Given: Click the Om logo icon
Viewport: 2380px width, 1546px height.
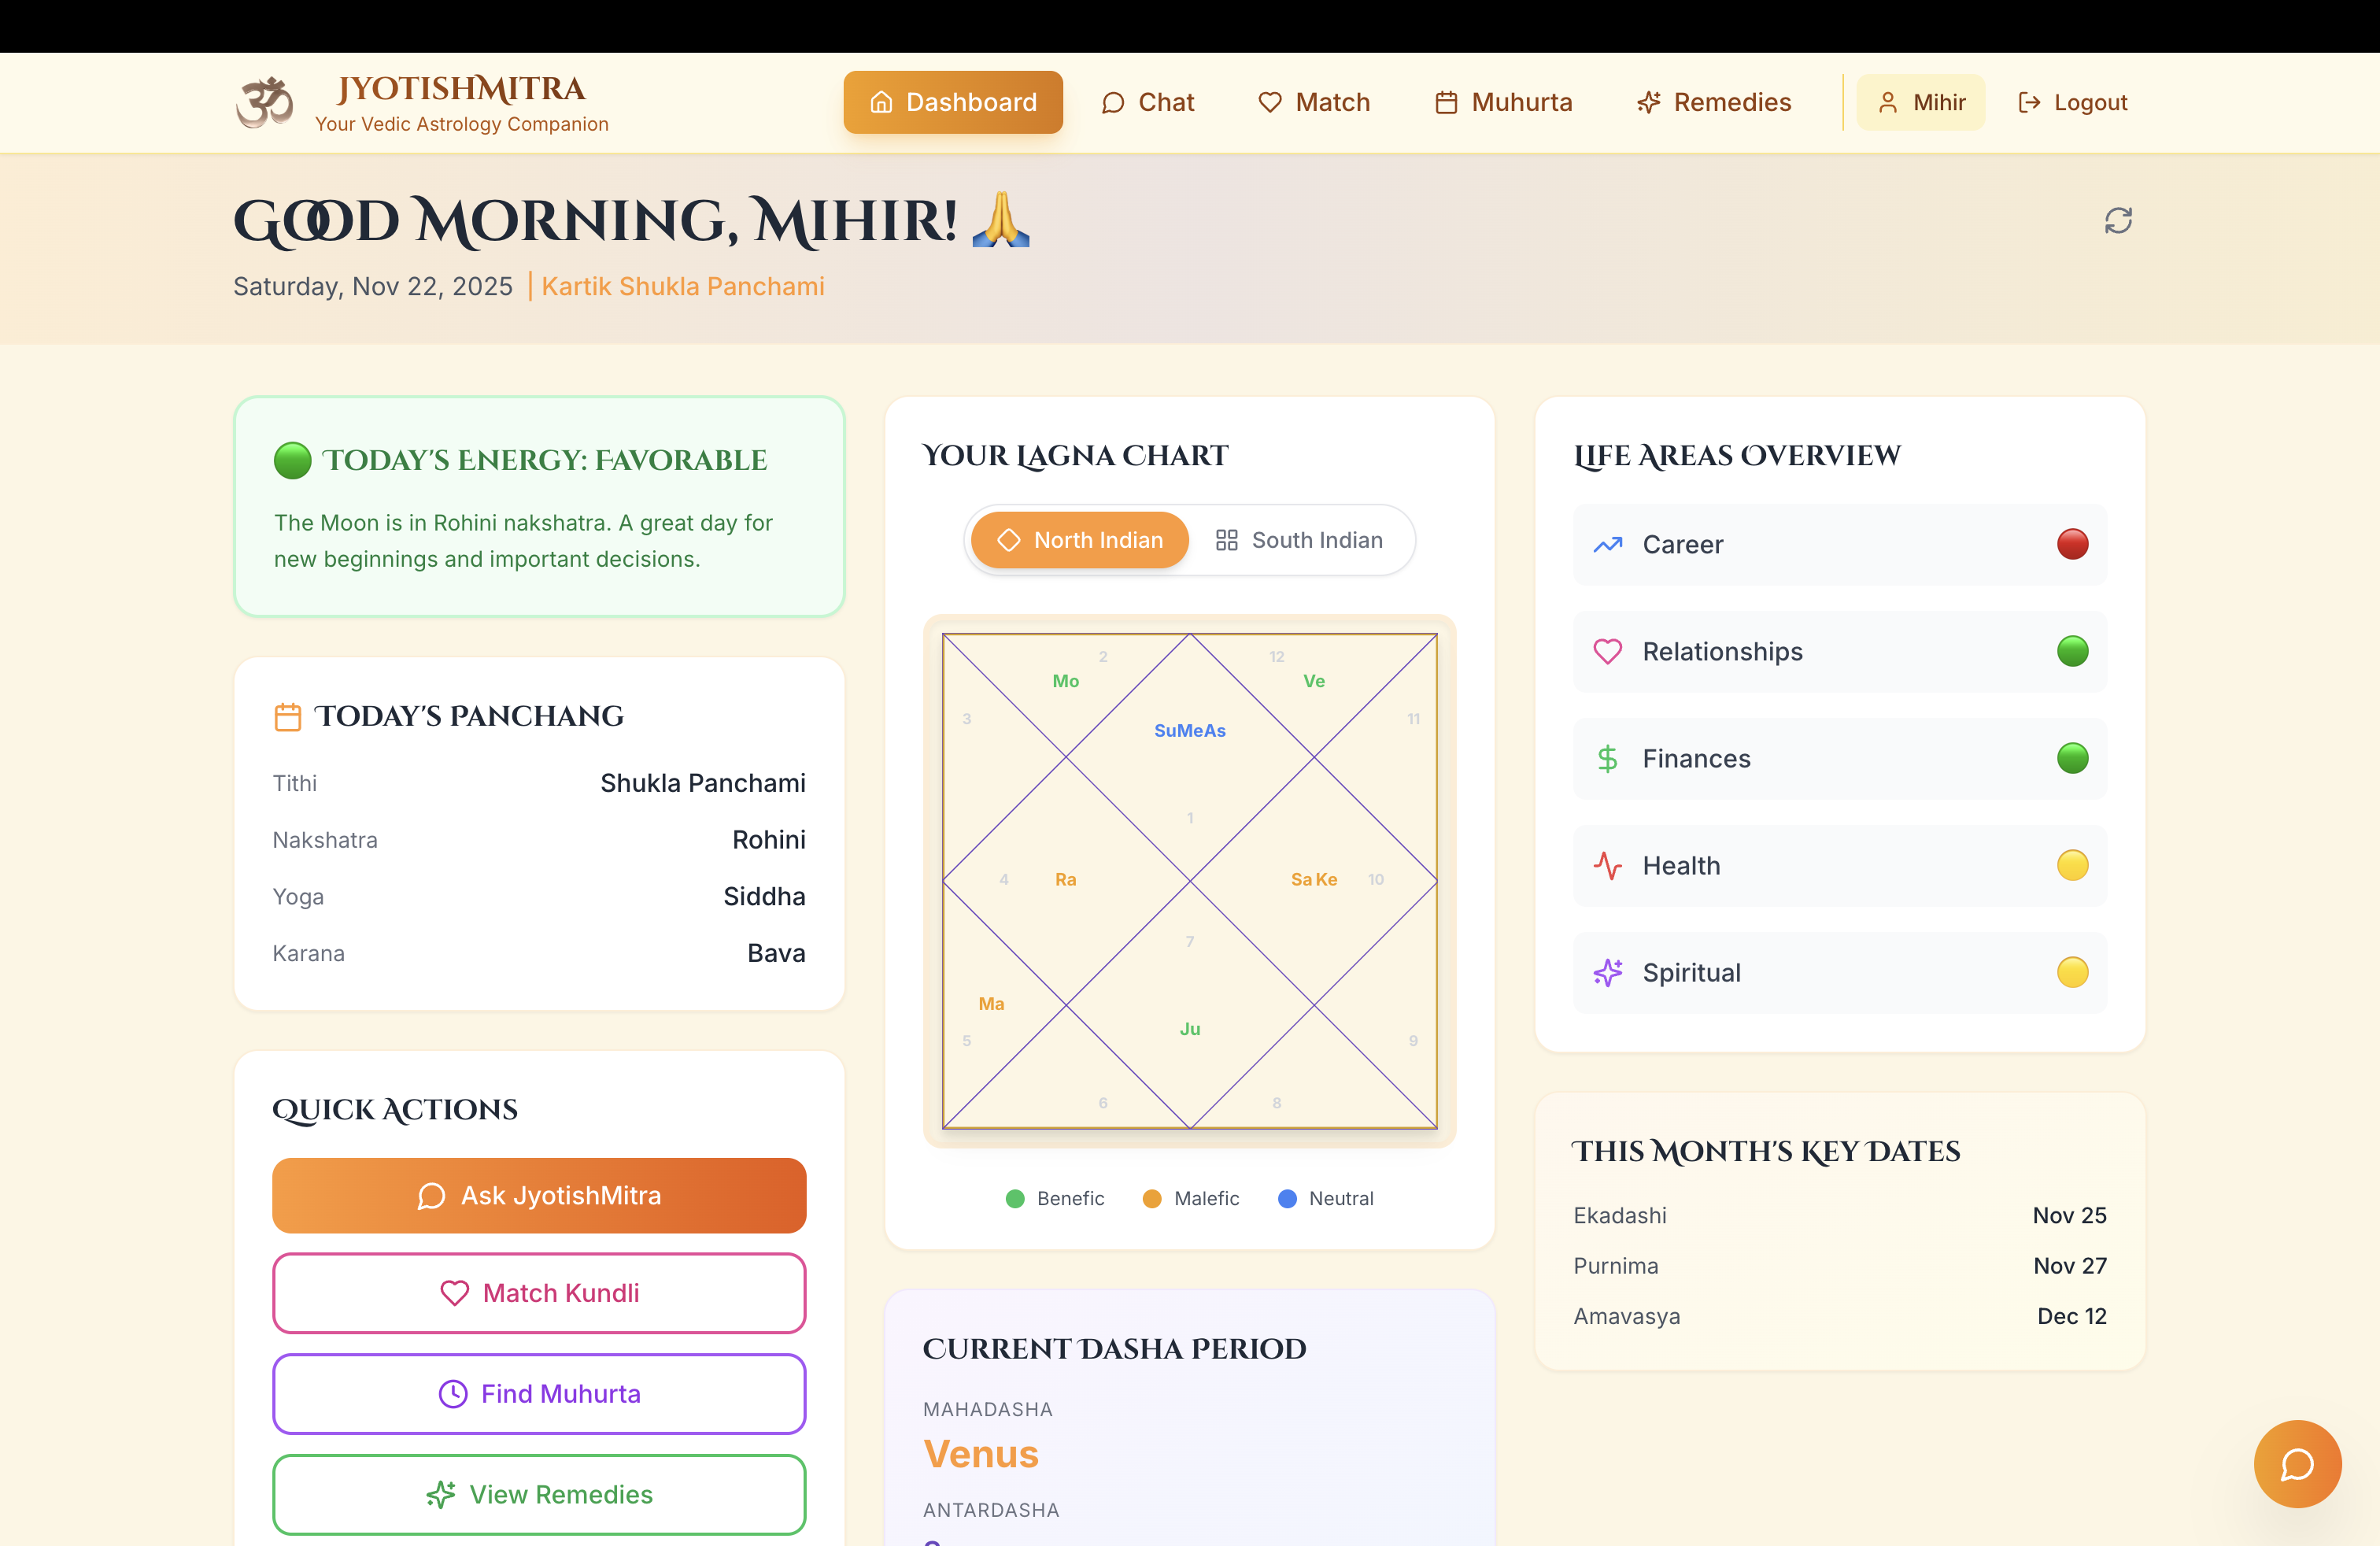Looking at the screenshot, I should tap(265, 102).
